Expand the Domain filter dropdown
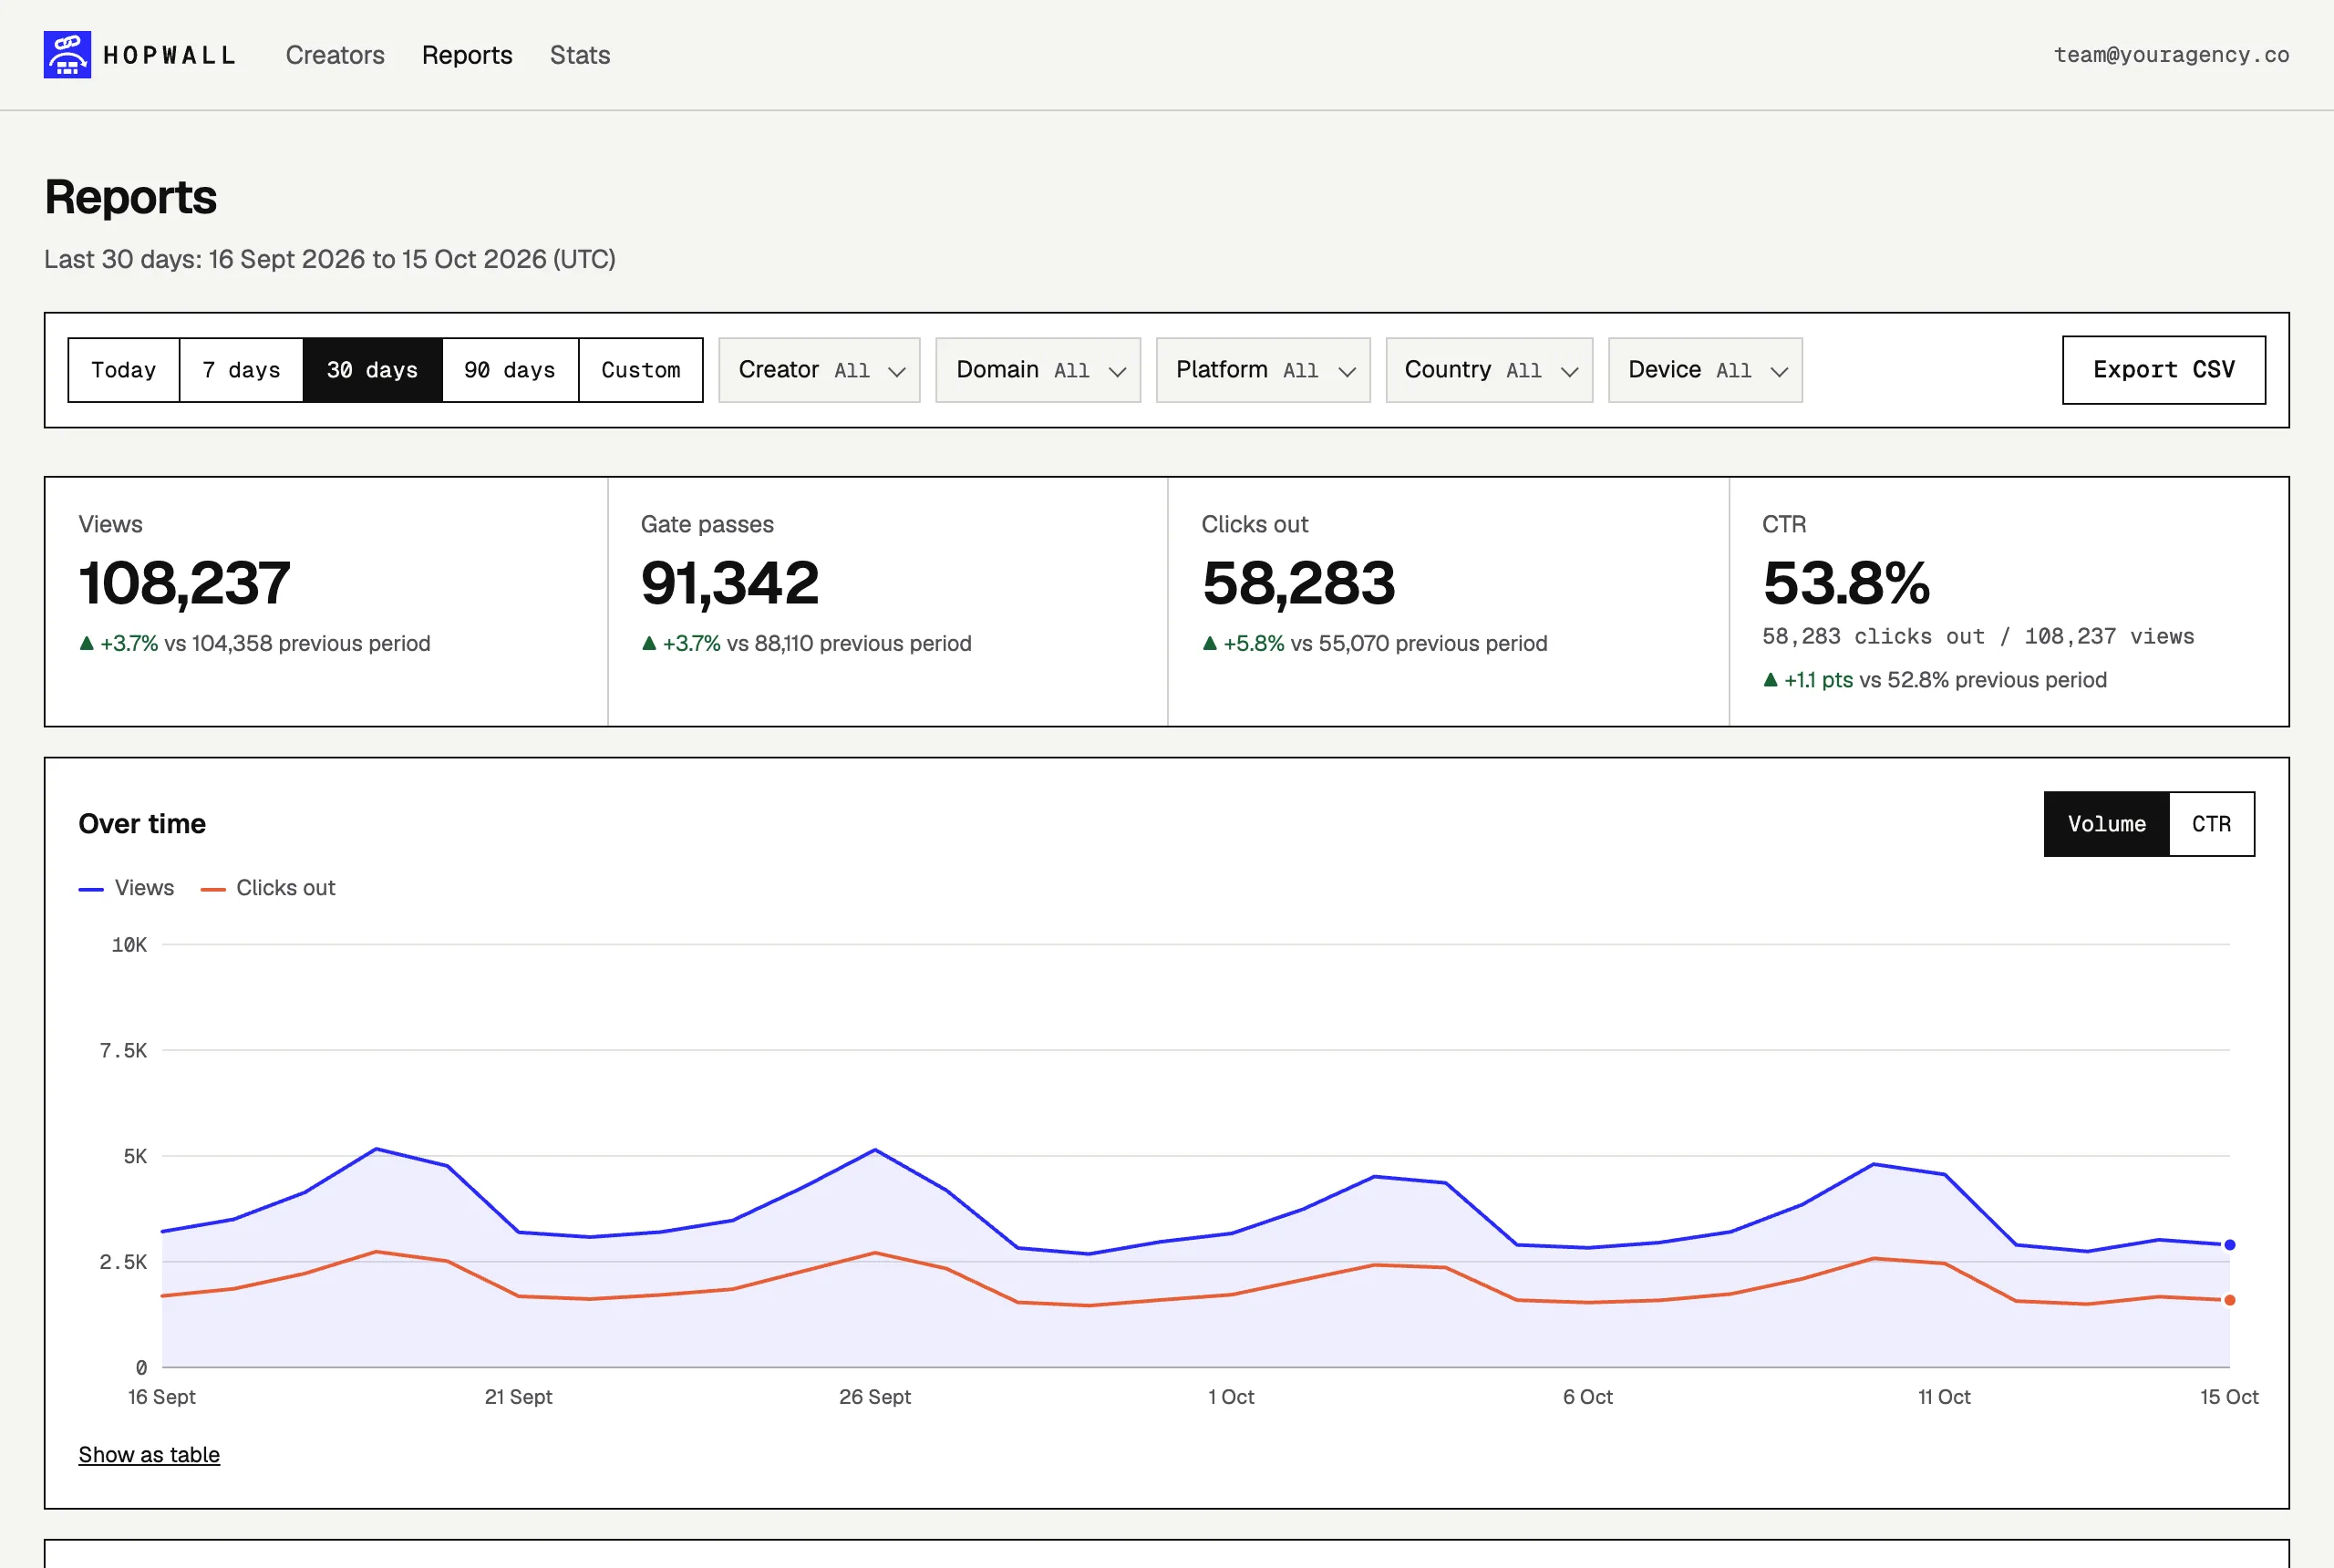The height and width of the screenshot is (1568, 2334). (x=1038, y=370)
